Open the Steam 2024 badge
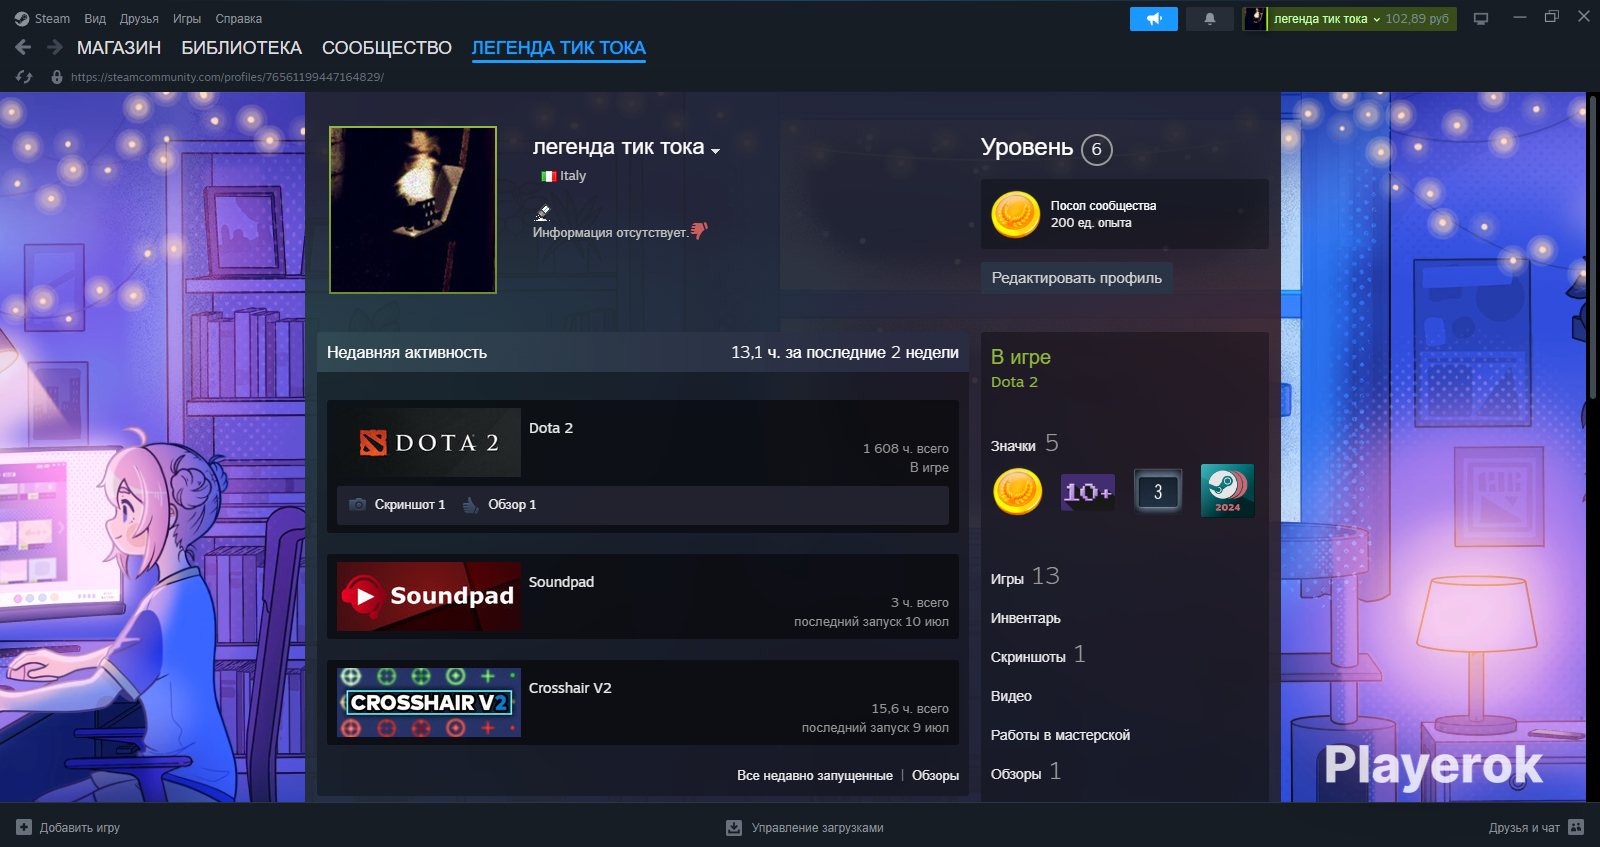 pyautogui.click(x=1227, y=491)
